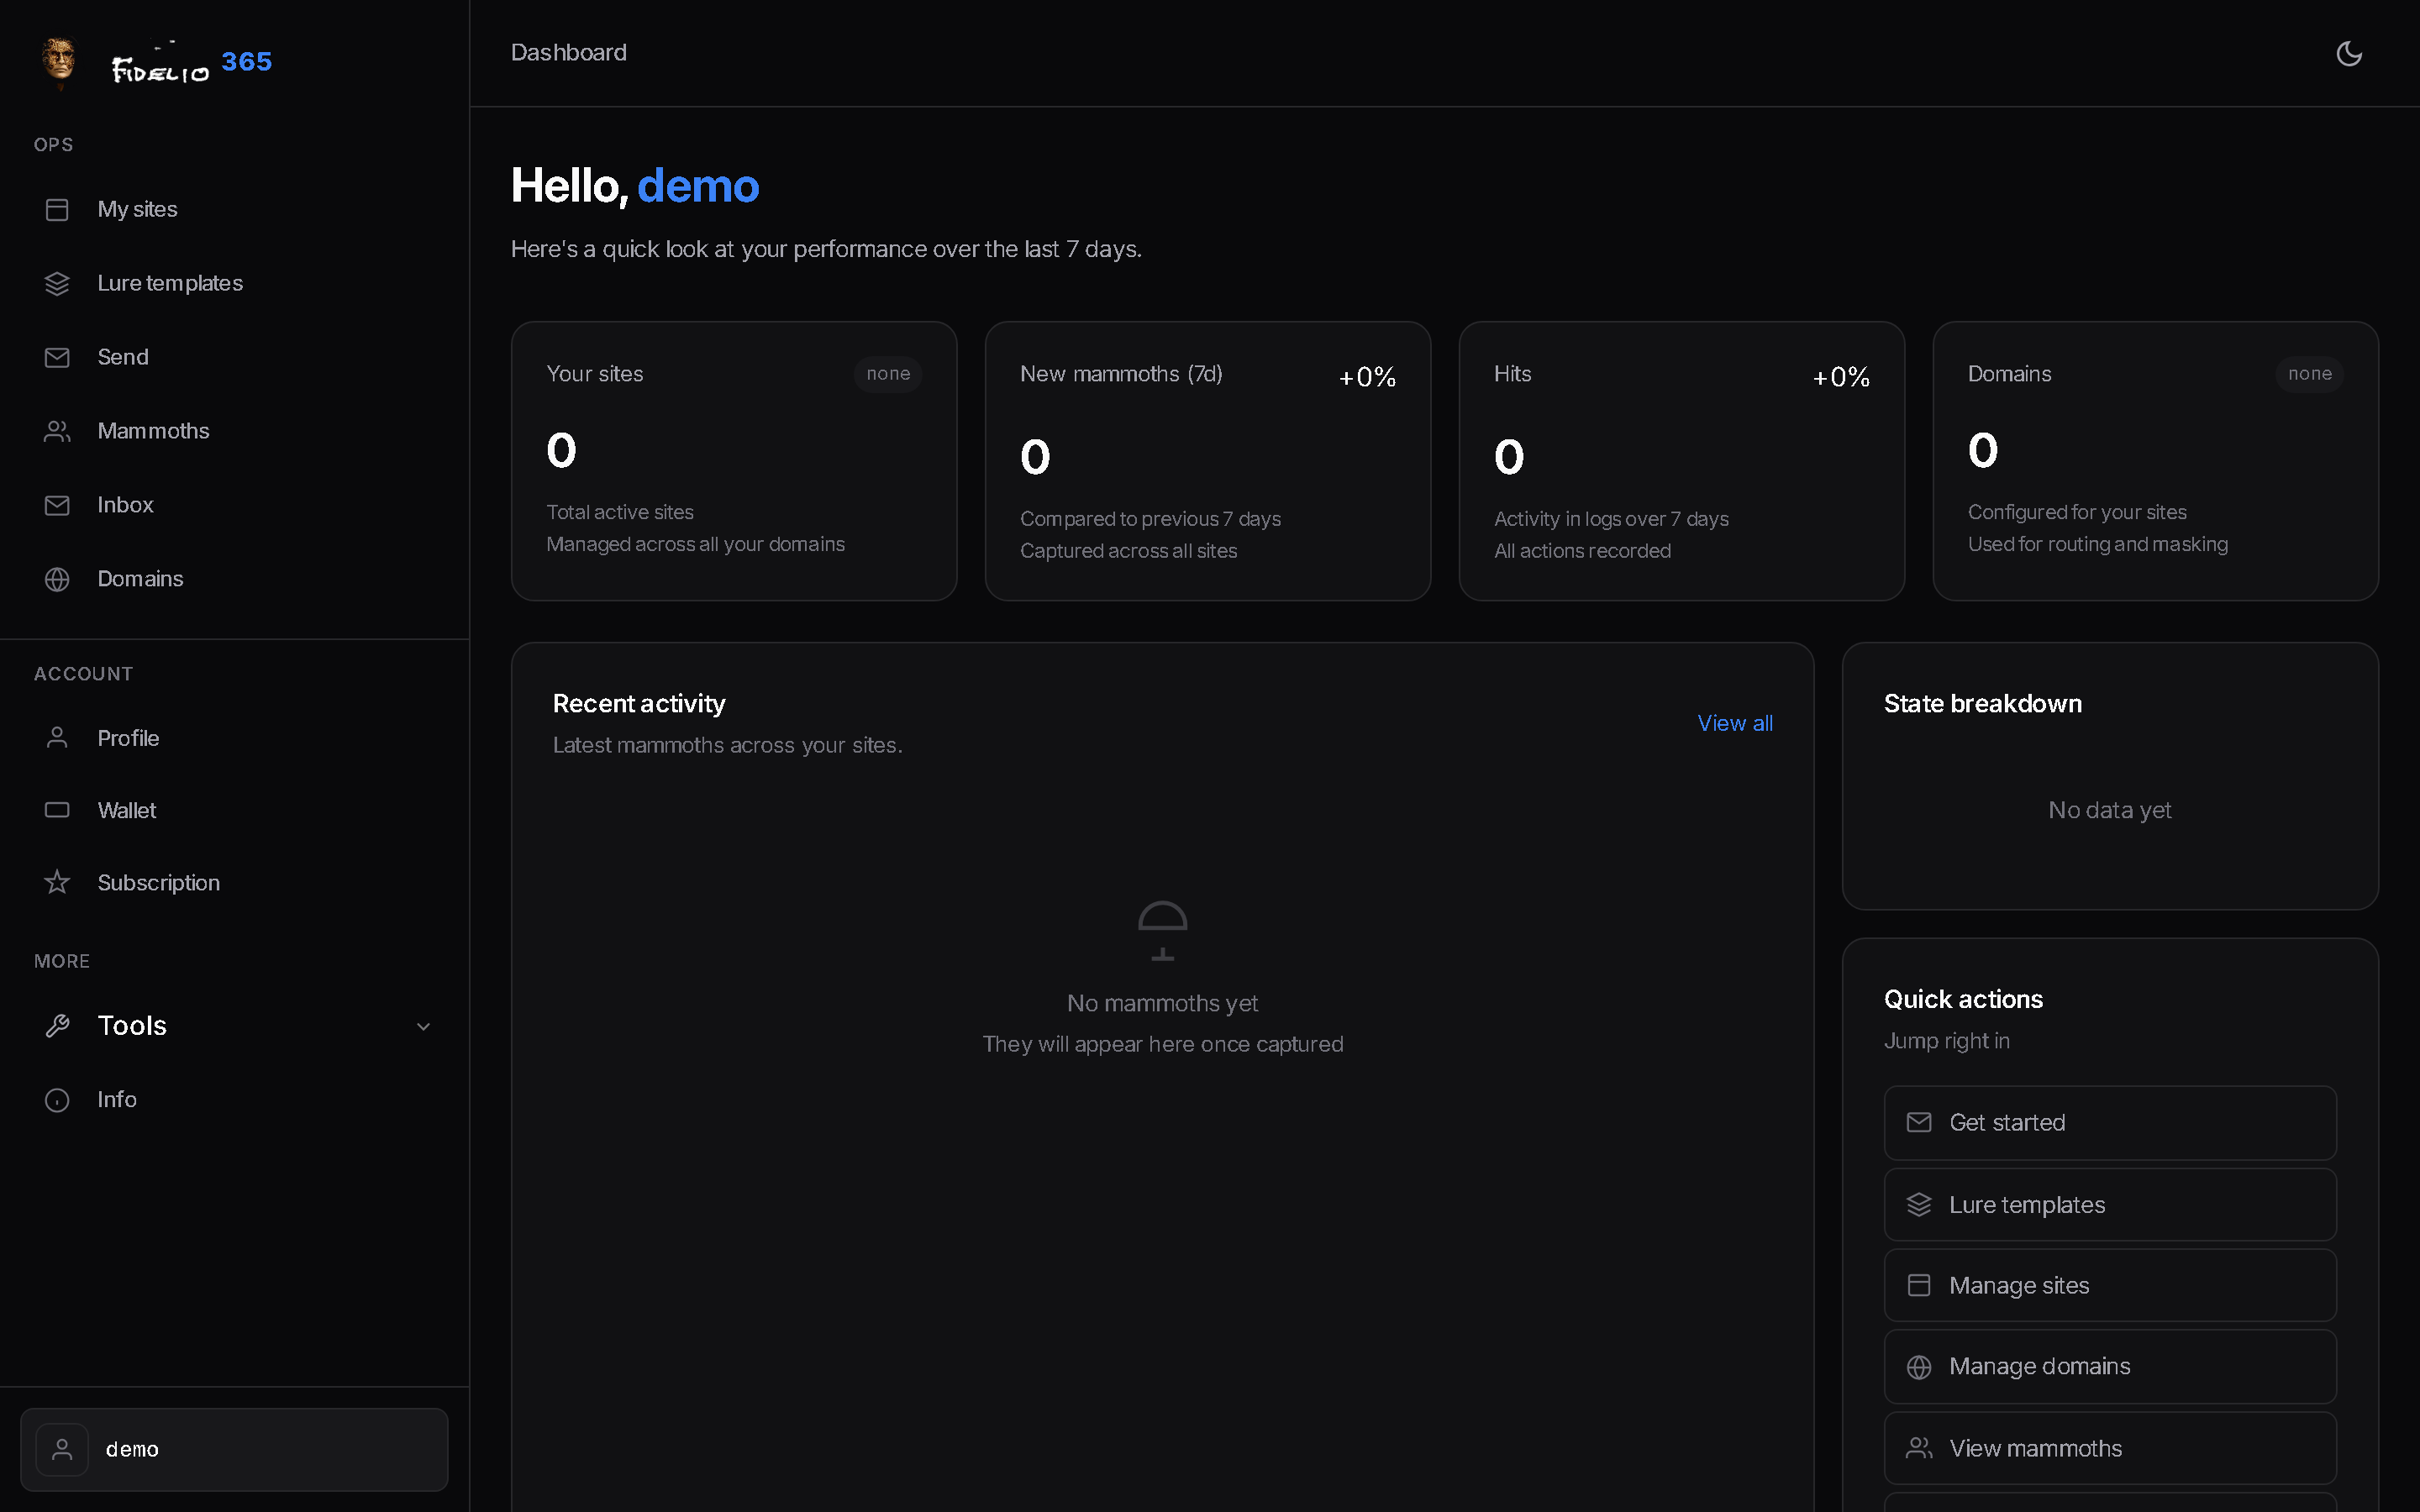Click the 'No mammoths yet' message
Image resolution: width=2420 pixels, height=1512 pixels.
(1162, 1003)
